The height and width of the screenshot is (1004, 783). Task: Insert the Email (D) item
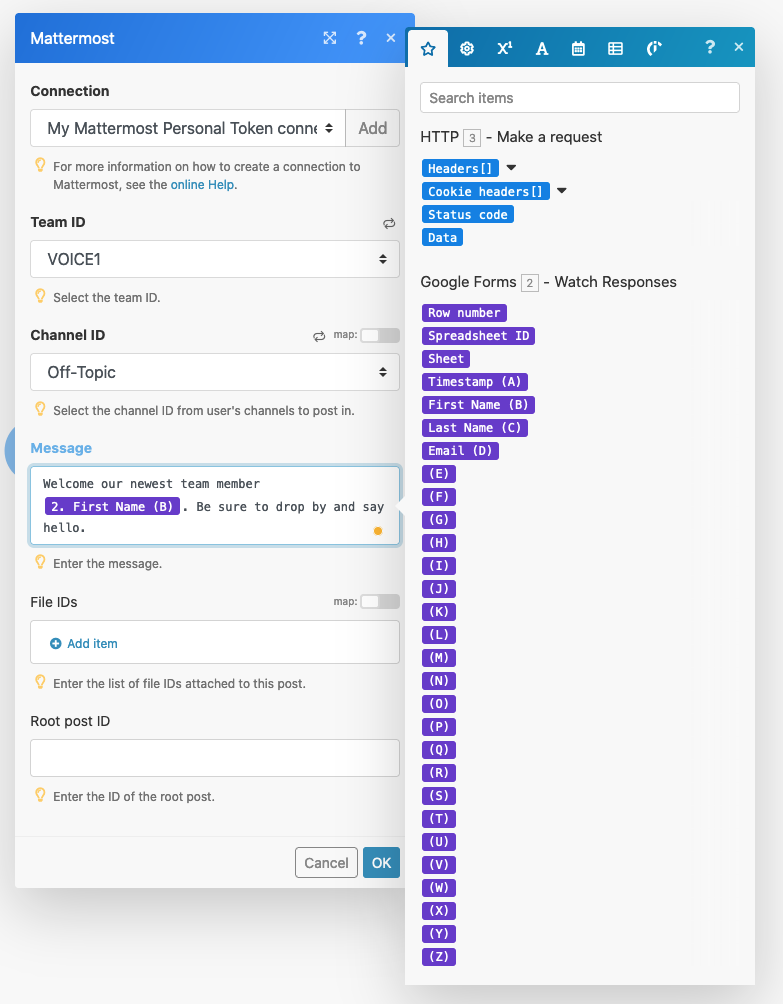(x=460, y=451)
